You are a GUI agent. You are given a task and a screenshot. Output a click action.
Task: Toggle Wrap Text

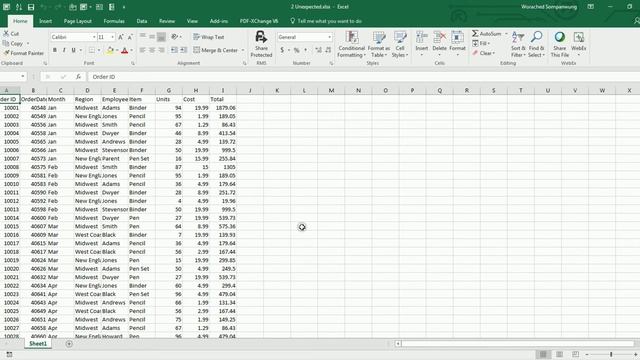[209, 37]
